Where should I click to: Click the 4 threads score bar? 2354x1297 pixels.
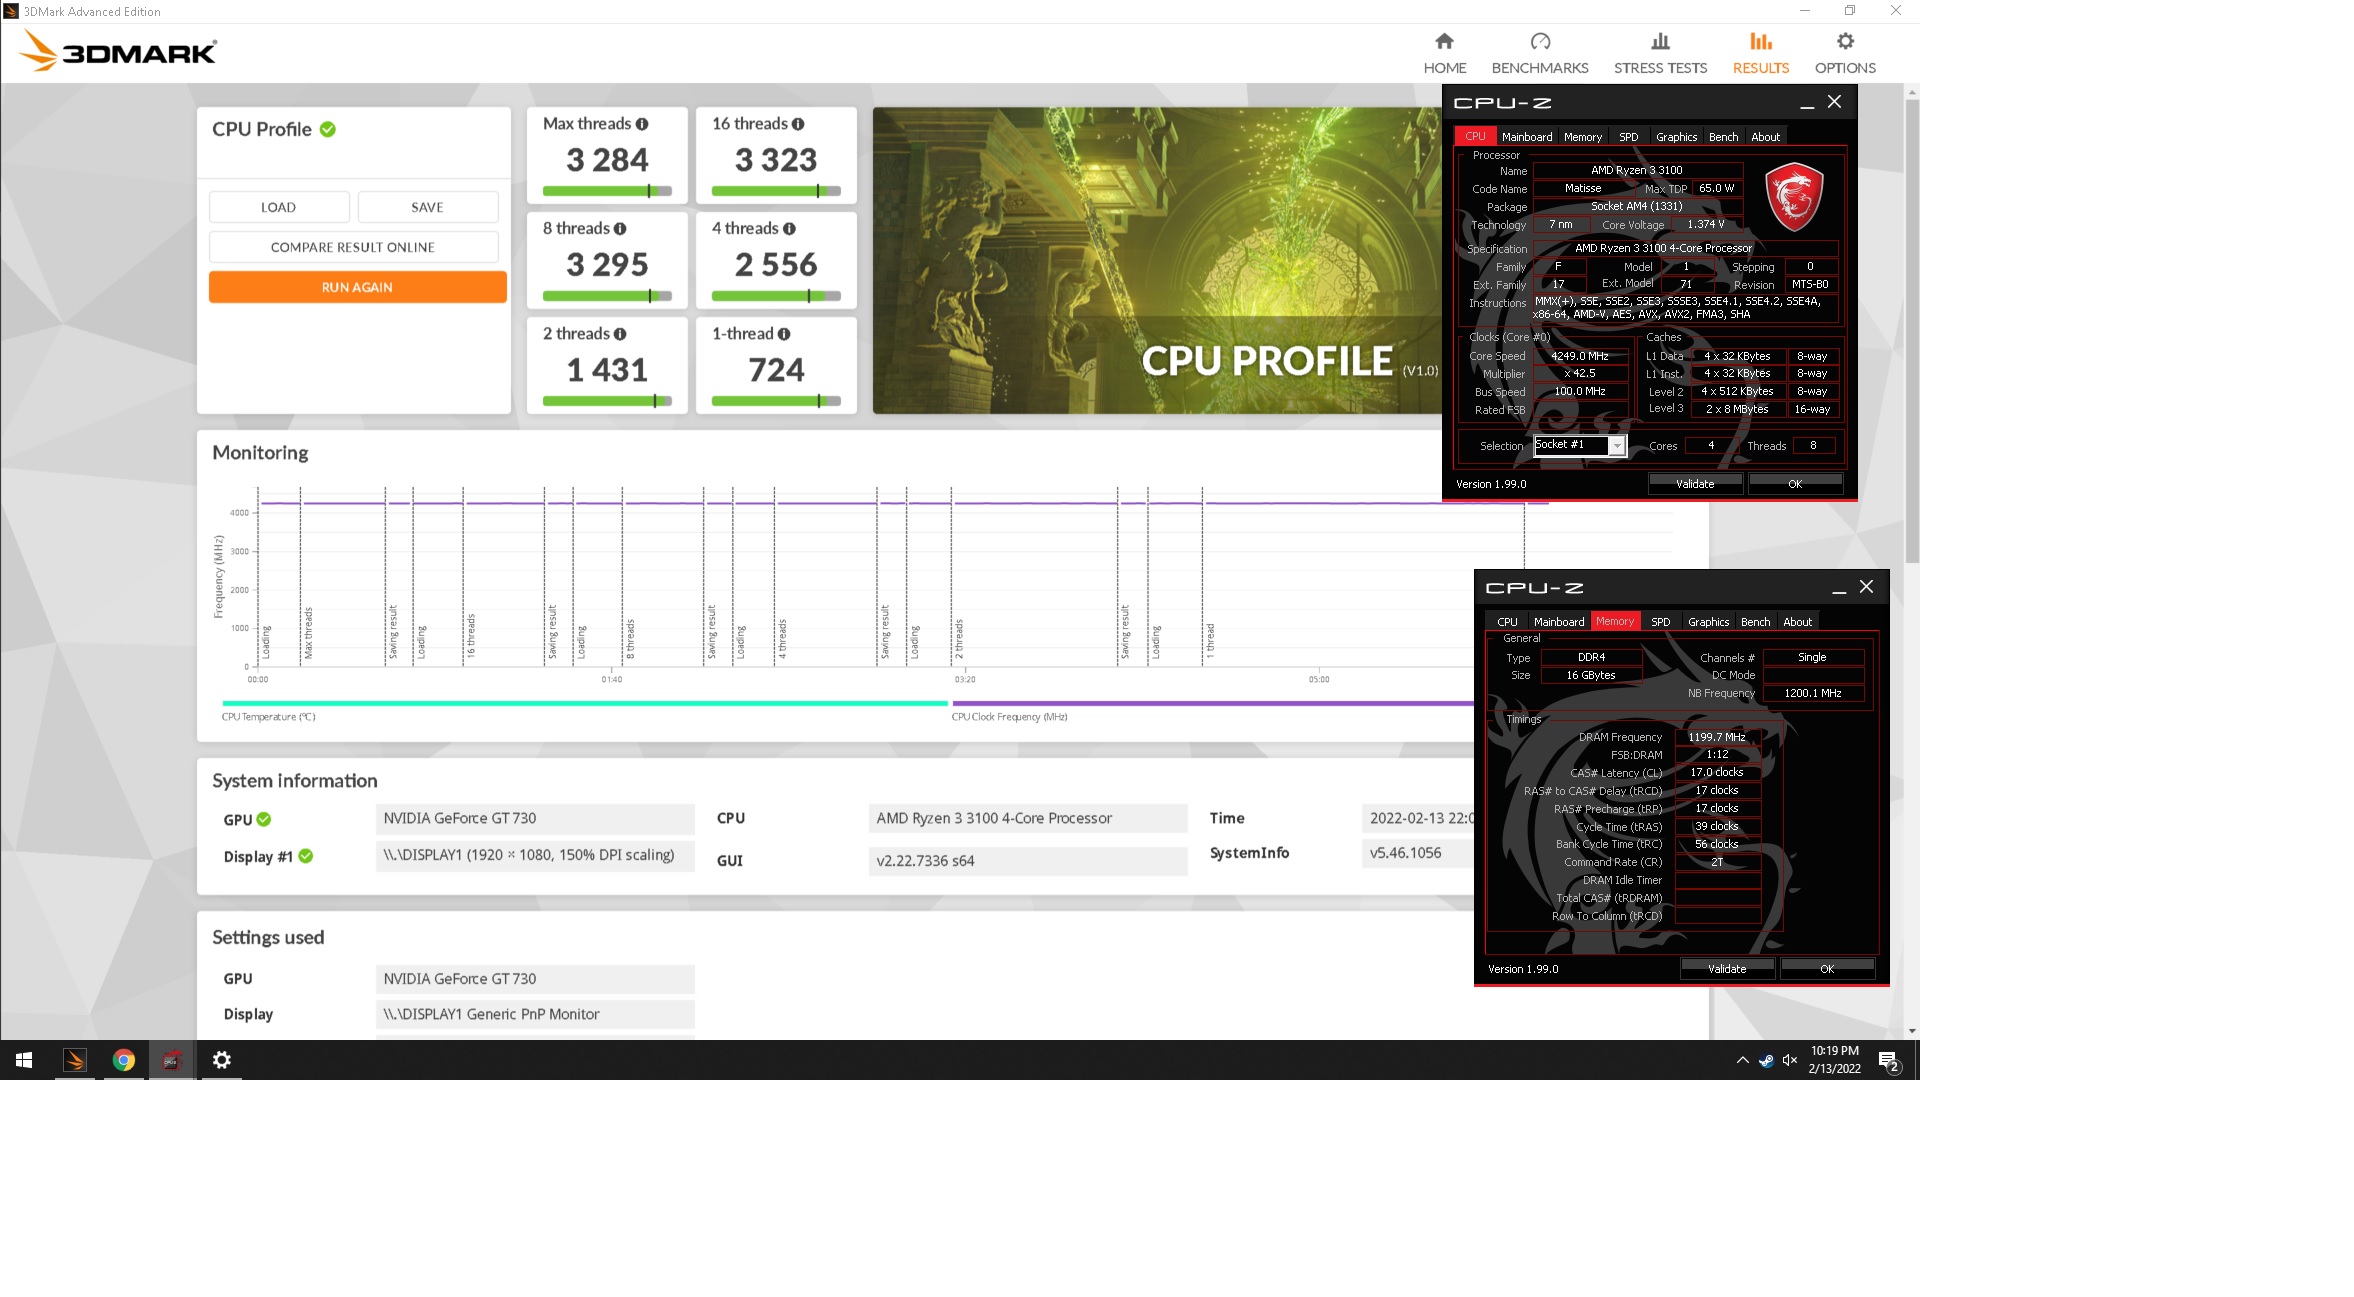click(776, 296)
